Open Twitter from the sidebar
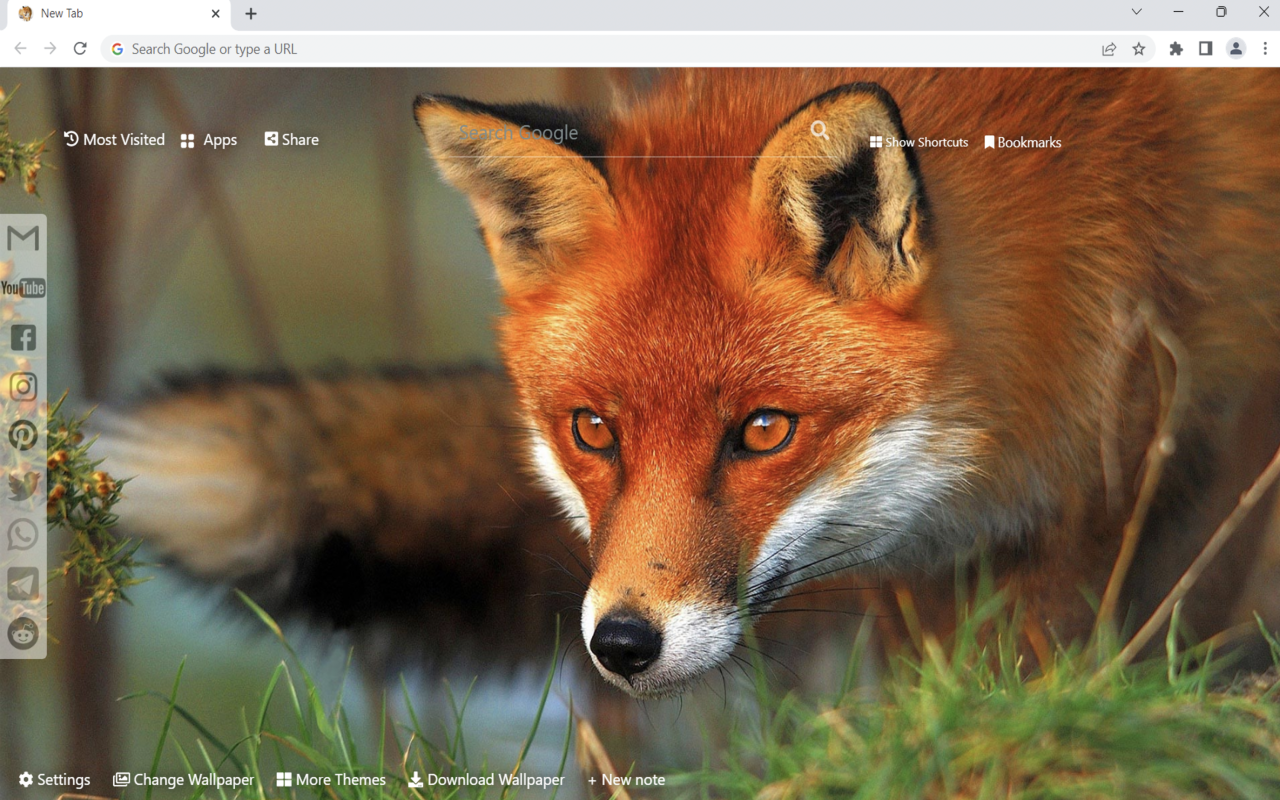Viewport: 1280px width, 800px height. pos(23,486)
